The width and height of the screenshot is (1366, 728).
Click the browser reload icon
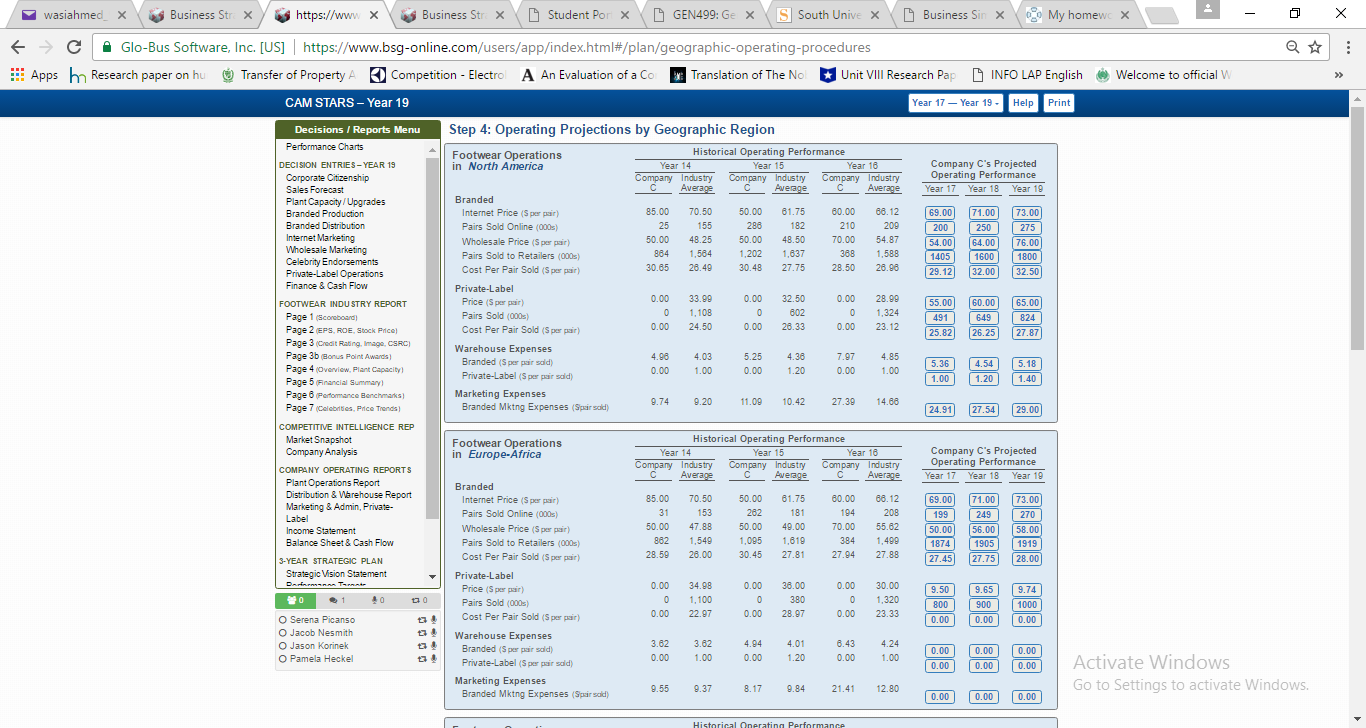(x=74, y=46)
